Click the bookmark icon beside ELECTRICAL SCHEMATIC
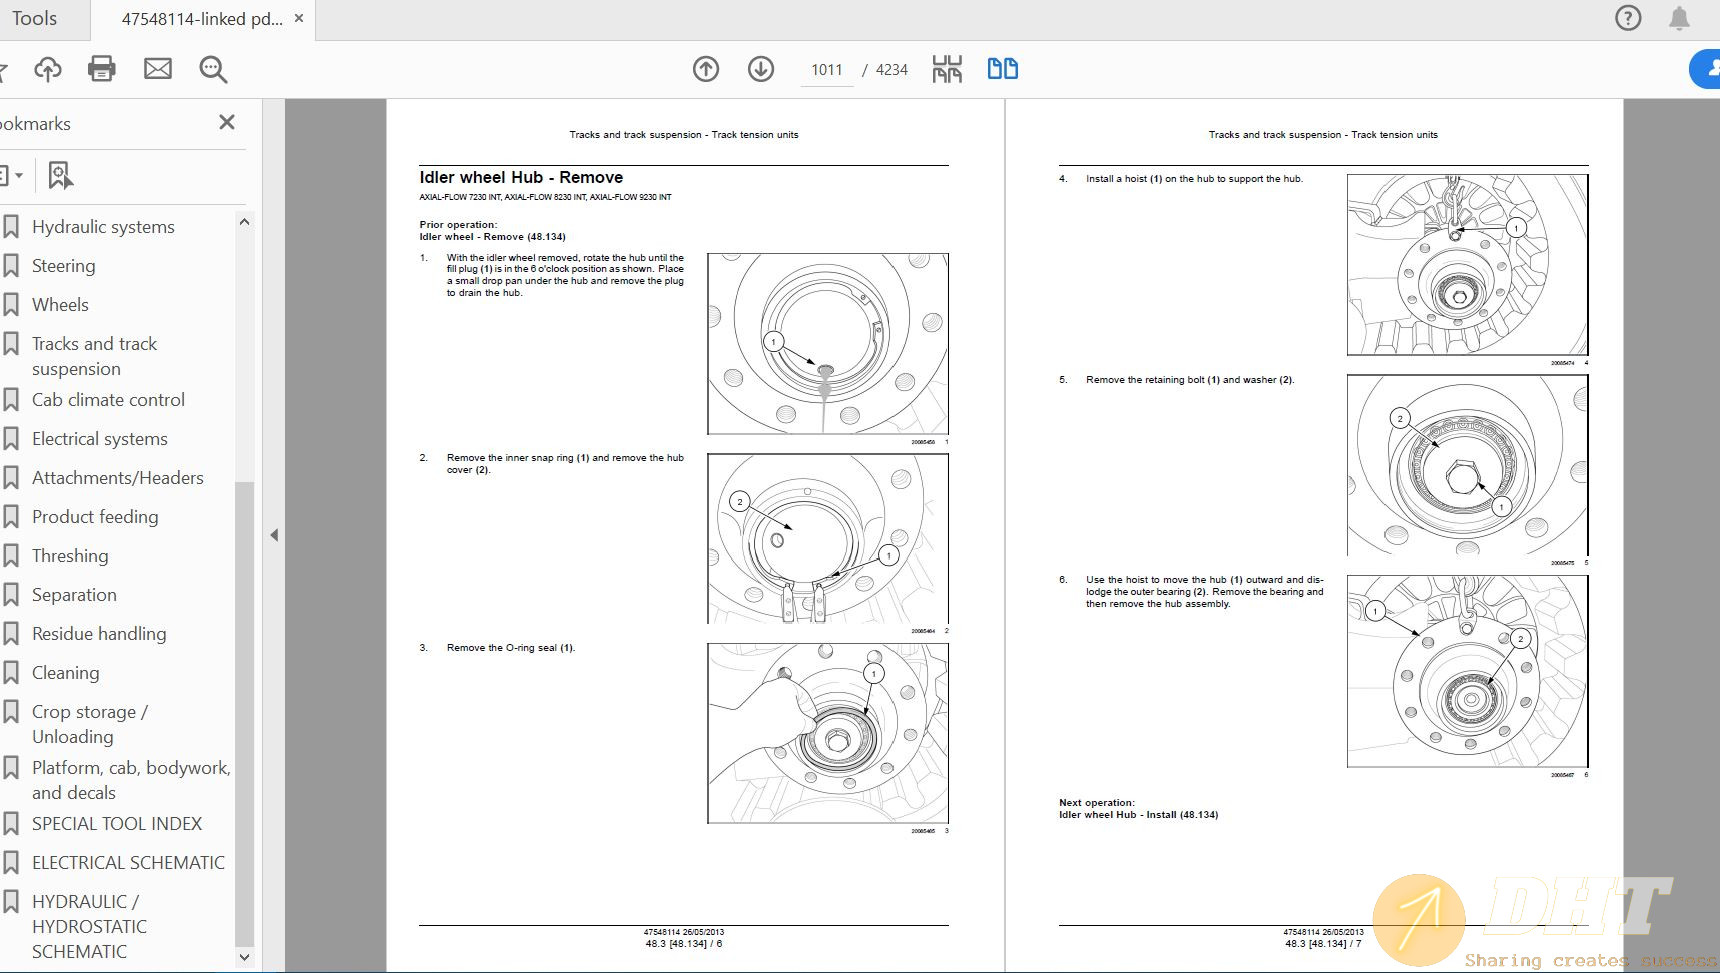 (12, 863)
